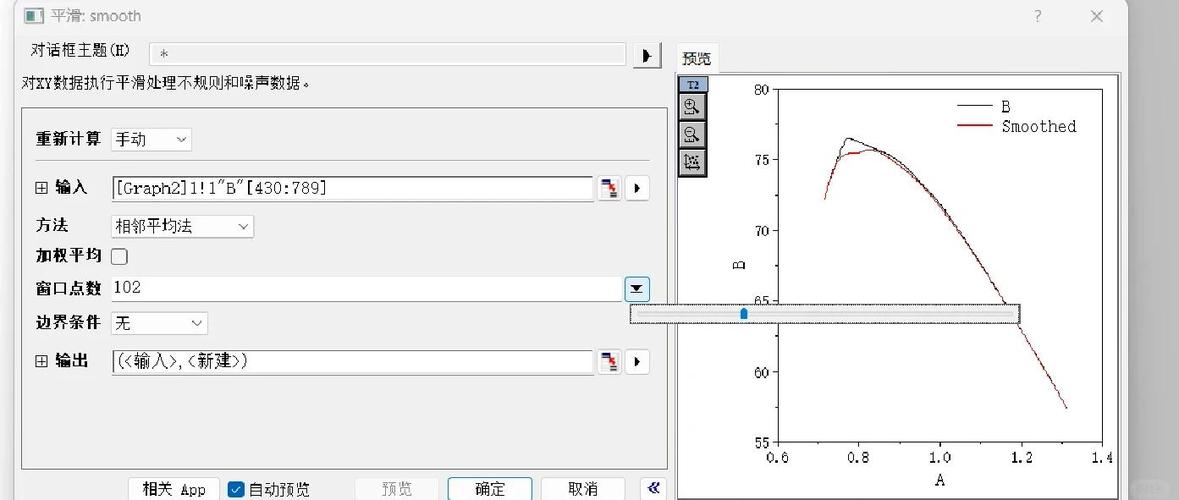Click the 边界条件 label
Viewport: 1179px width, 500px height.
coord(68,323)
